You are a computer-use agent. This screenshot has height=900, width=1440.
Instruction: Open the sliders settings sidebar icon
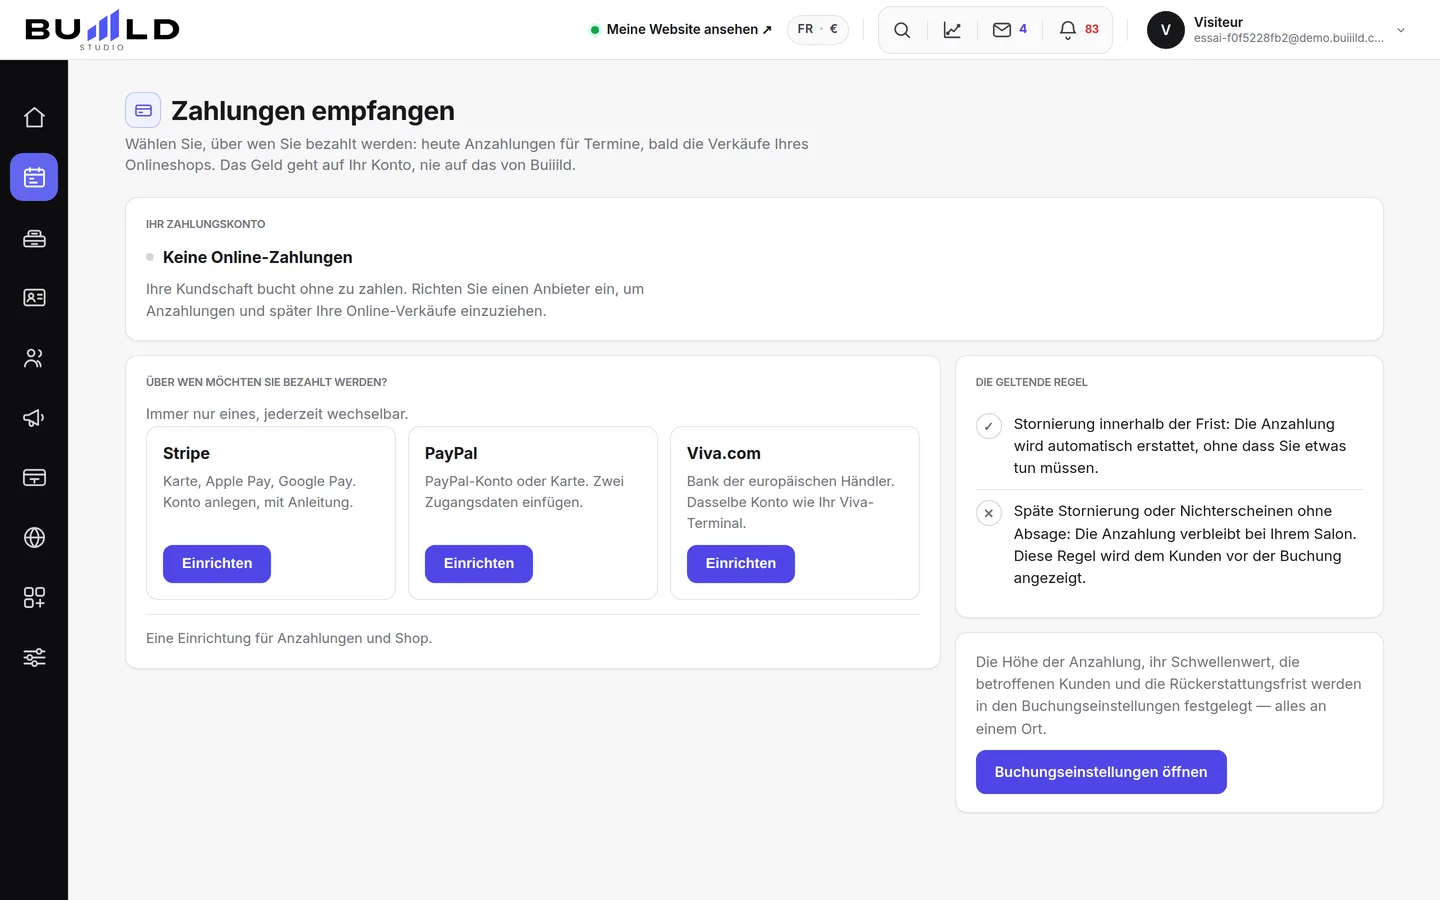[34, 658]
